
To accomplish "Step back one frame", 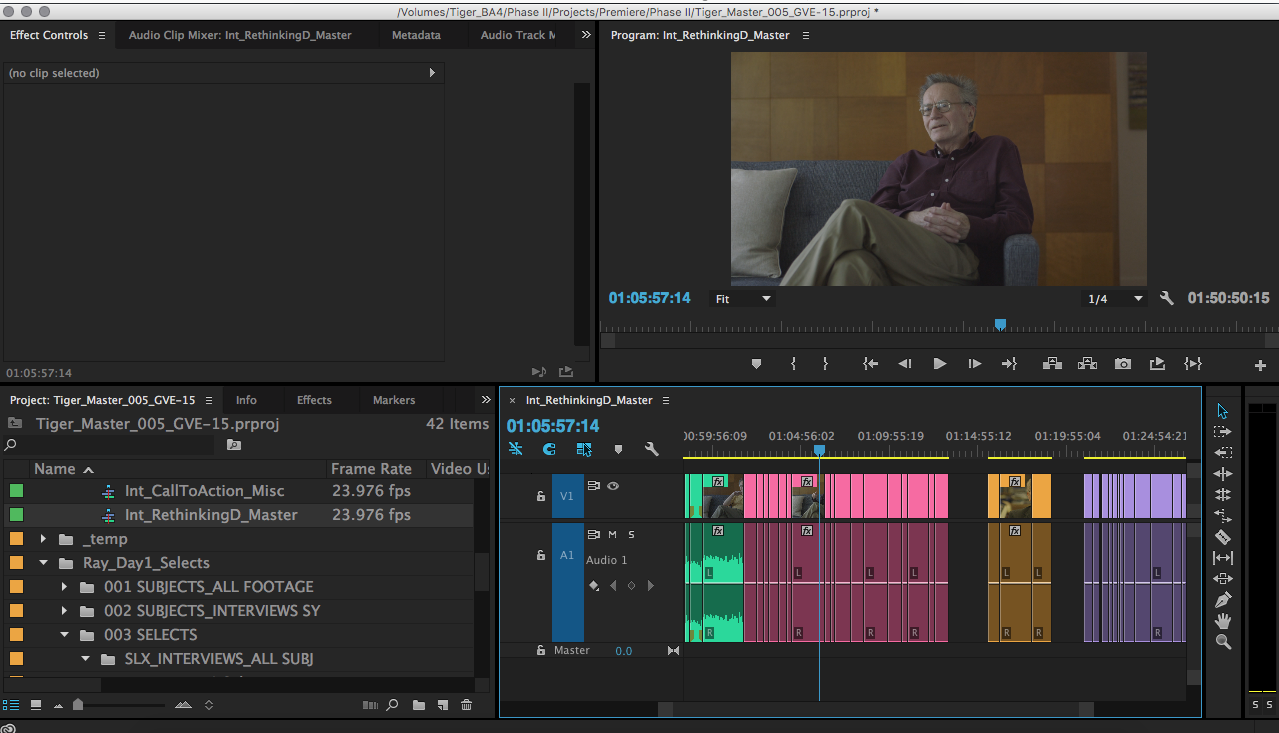I will tap(905, 364).
